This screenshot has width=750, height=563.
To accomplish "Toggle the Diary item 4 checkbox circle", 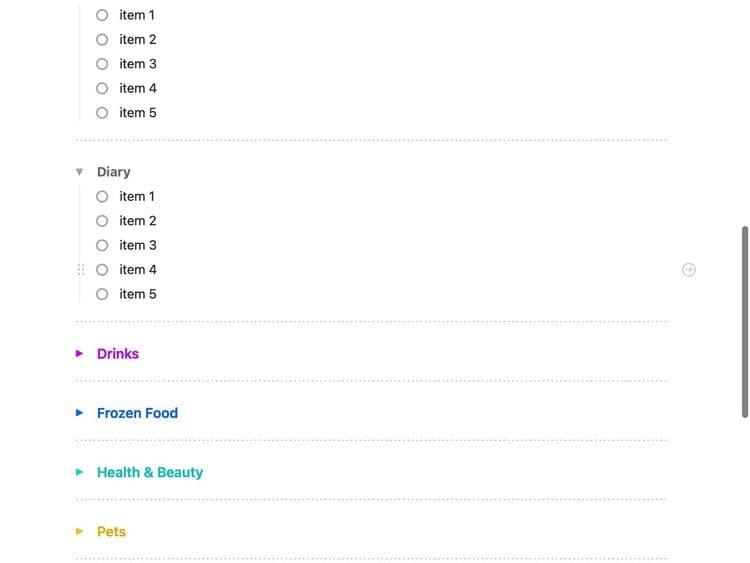I will pos(102,270).
